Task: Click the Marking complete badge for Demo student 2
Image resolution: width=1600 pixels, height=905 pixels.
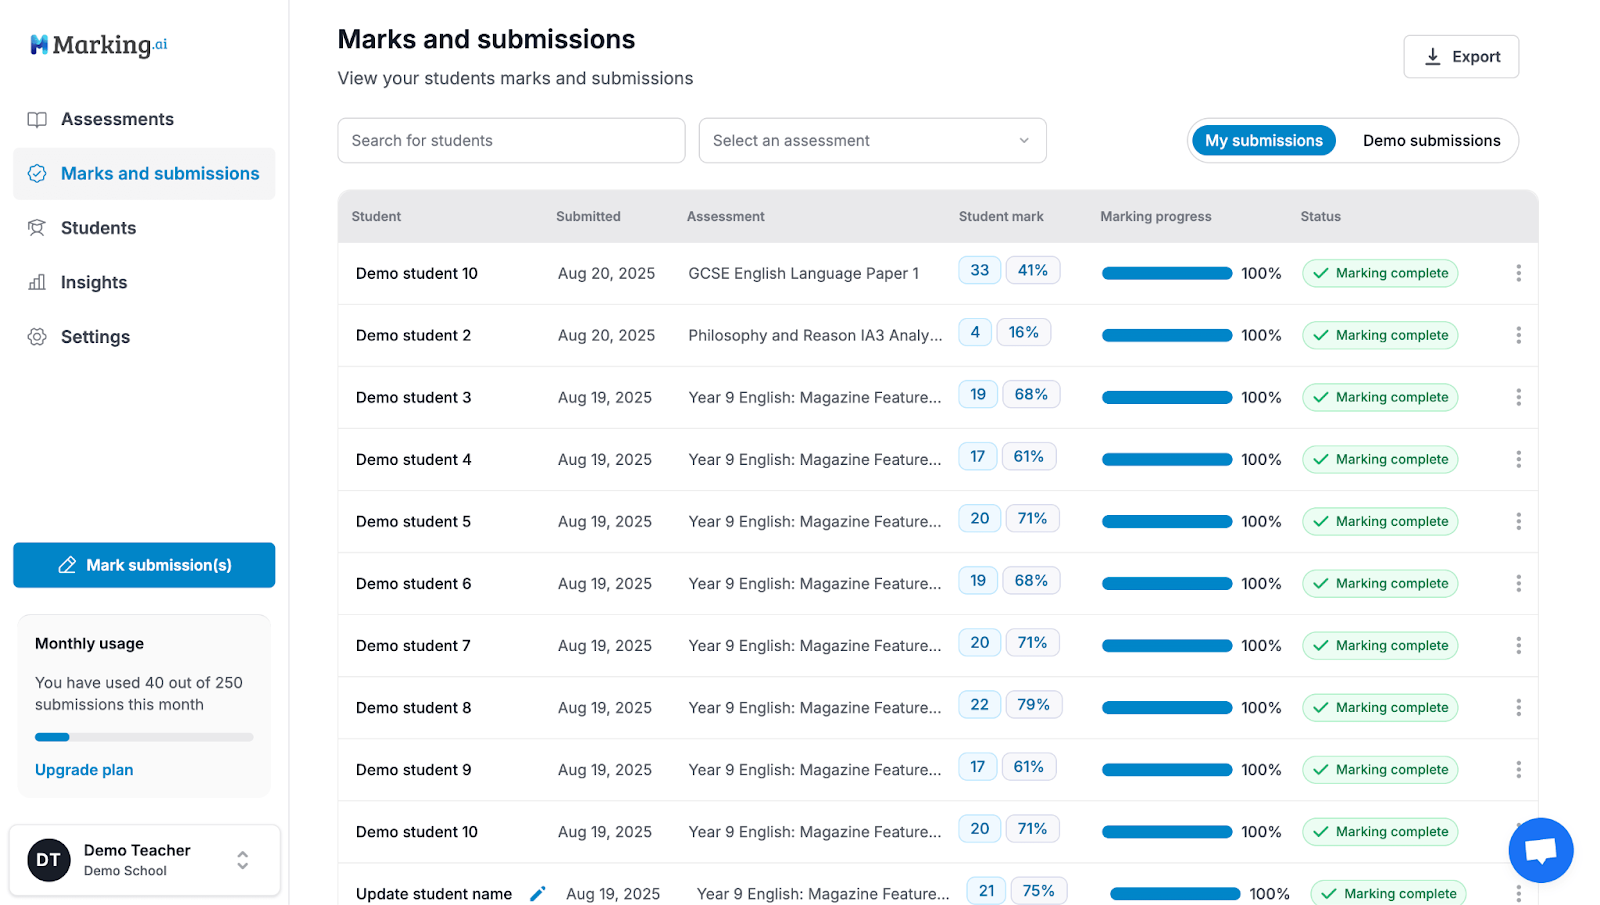Action: [1380, 335]
